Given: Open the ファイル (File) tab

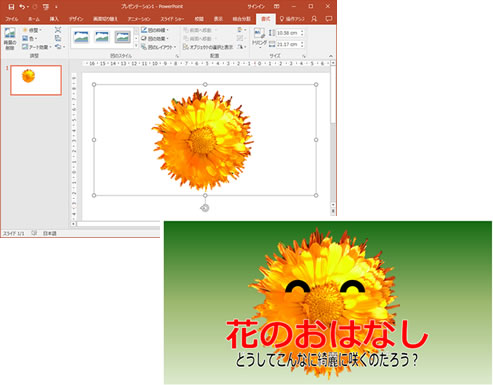Looking at the screenshot, I should [x=12, y=19].
